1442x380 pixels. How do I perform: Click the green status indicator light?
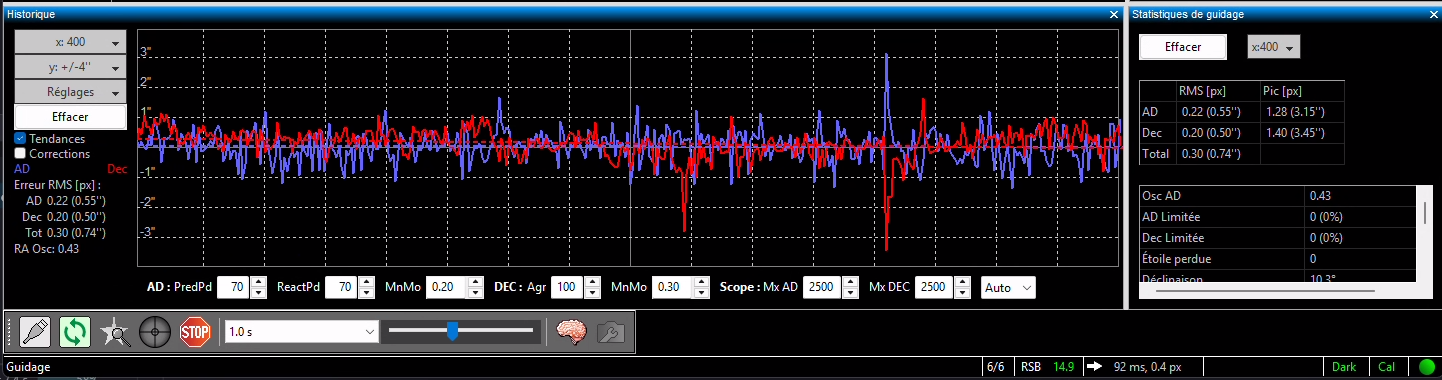click(1426, 367)
